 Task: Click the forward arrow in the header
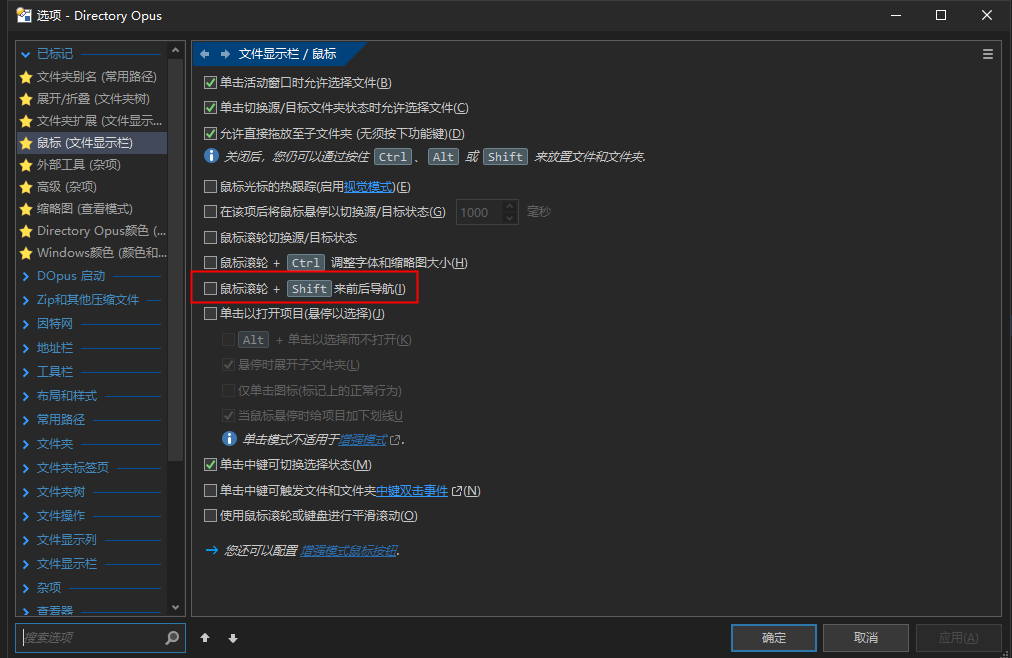point(225,54)
